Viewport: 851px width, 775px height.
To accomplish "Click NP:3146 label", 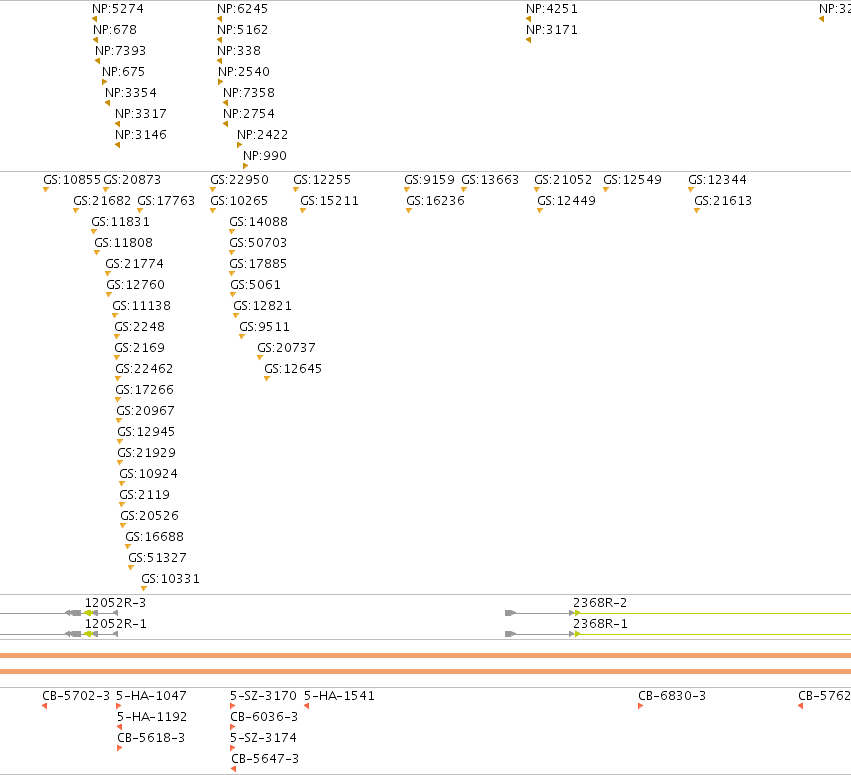I will pos(141,135).
